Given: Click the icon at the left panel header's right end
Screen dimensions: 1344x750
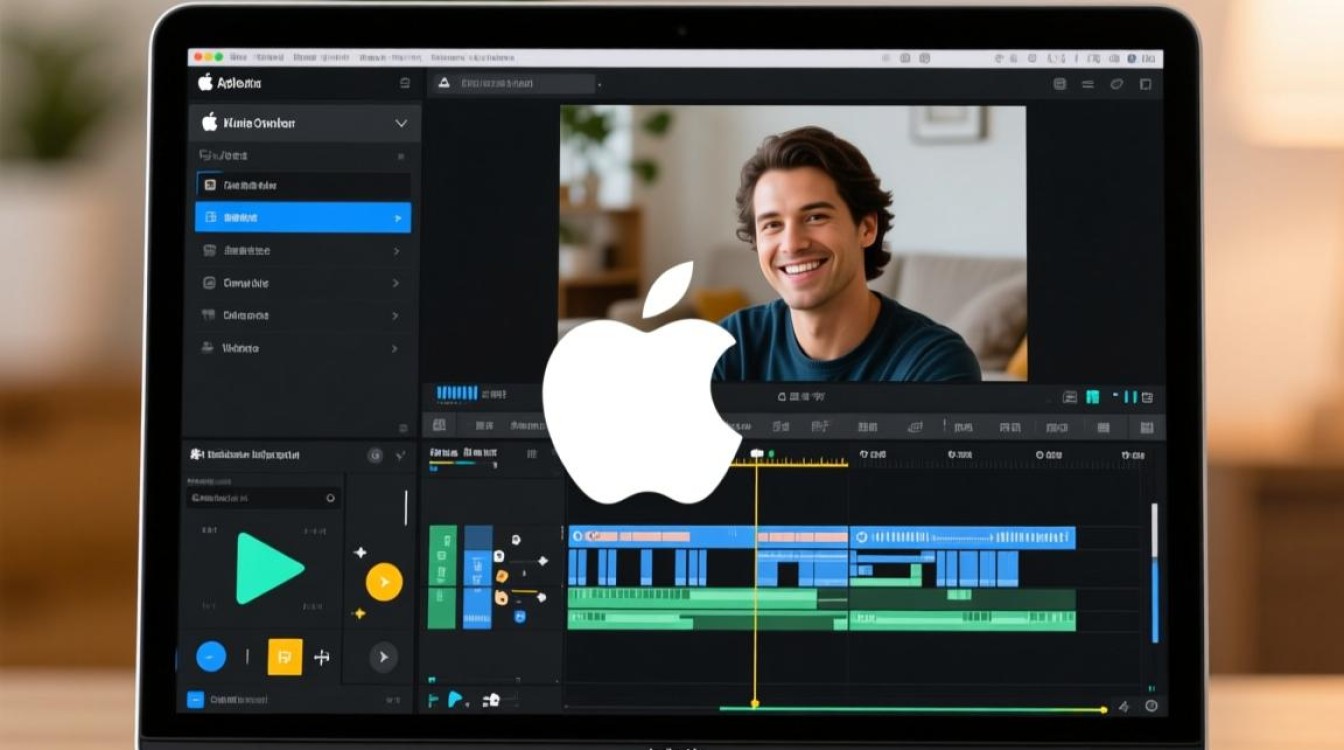Looking at the screenshot, I should coord(405,83).
